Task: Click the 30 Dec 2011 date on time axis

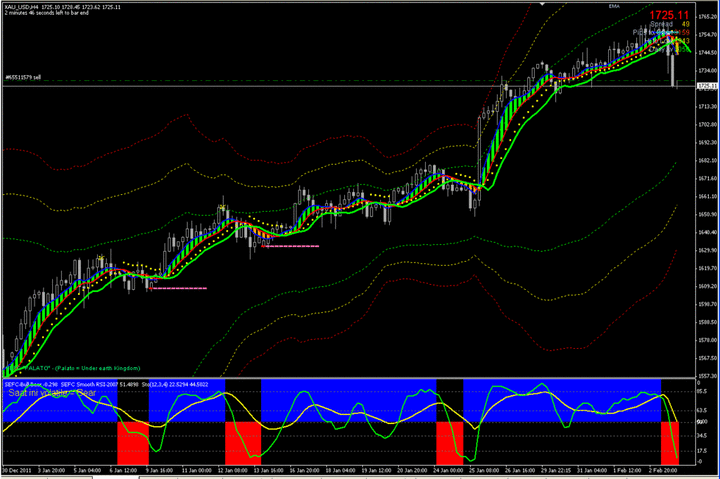Action: point(20,471)
